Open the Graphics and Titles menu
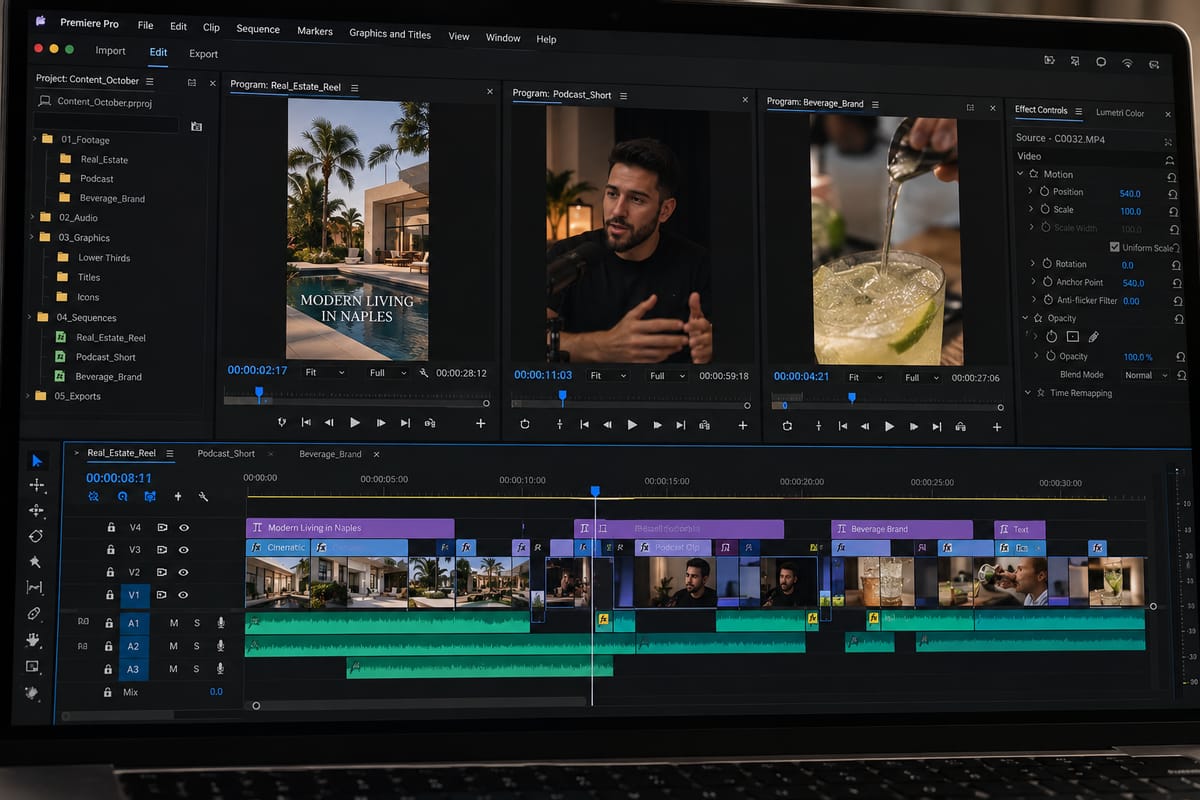Image resolution: width=1200 pixels, height=800 pixels. tap(390, 34)
